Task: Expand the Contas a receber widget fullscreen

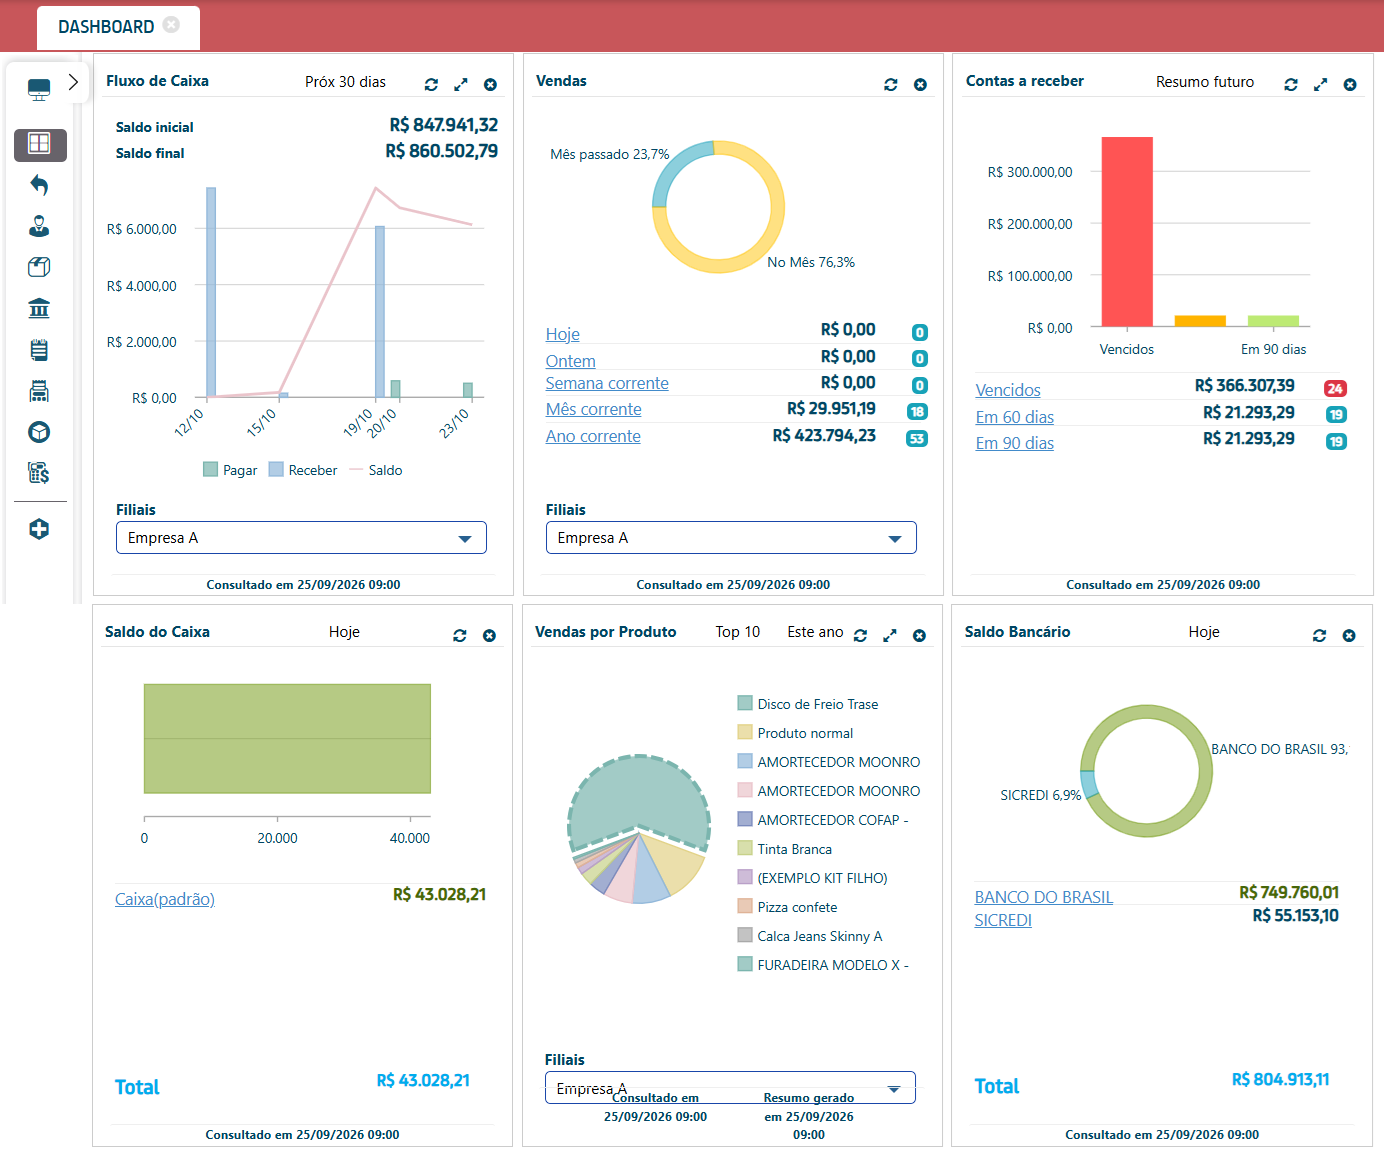Action: (1320, 85)
